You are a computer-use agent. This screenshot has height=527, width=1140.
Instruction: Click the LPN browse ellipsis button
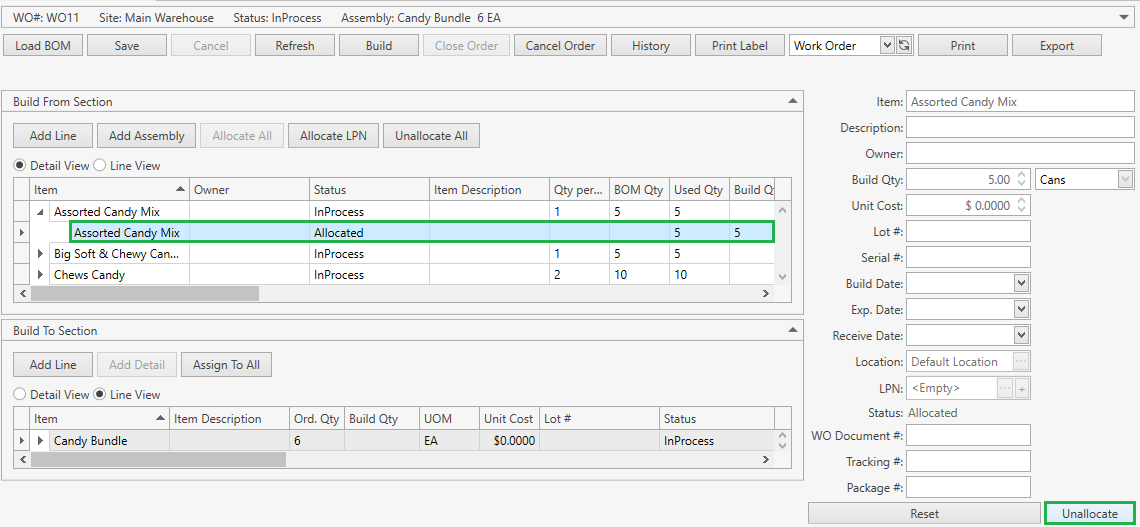click(x=1004, y=388)
